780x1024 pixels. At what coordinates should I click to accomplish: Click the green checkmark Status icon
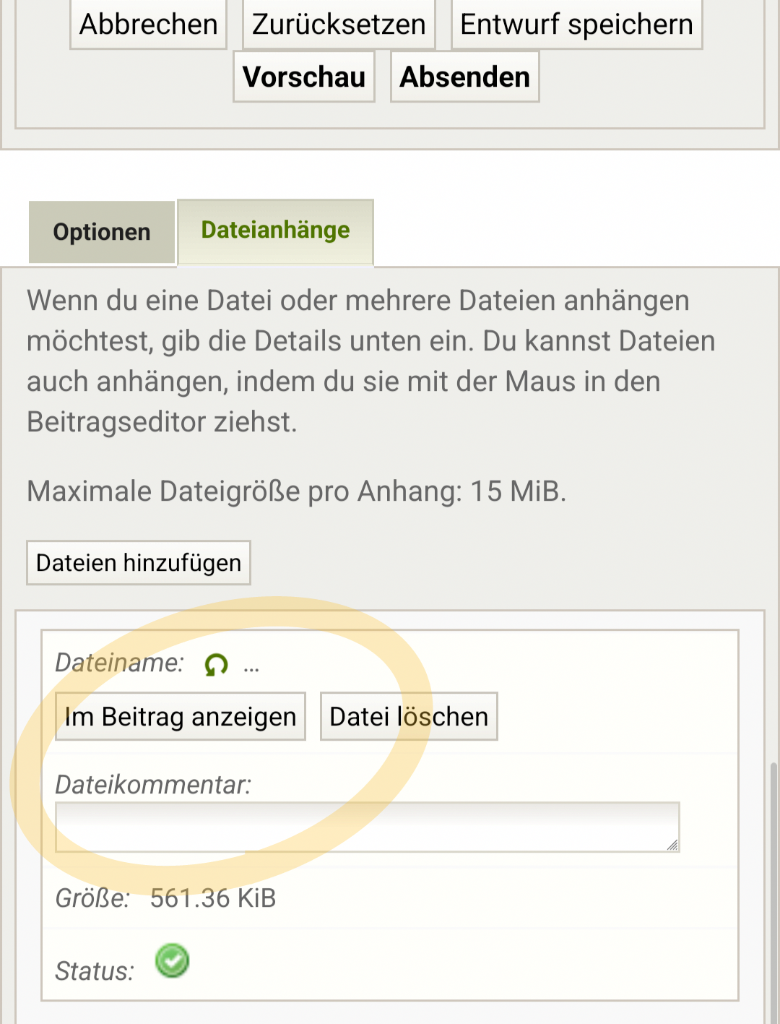(171, 961)
